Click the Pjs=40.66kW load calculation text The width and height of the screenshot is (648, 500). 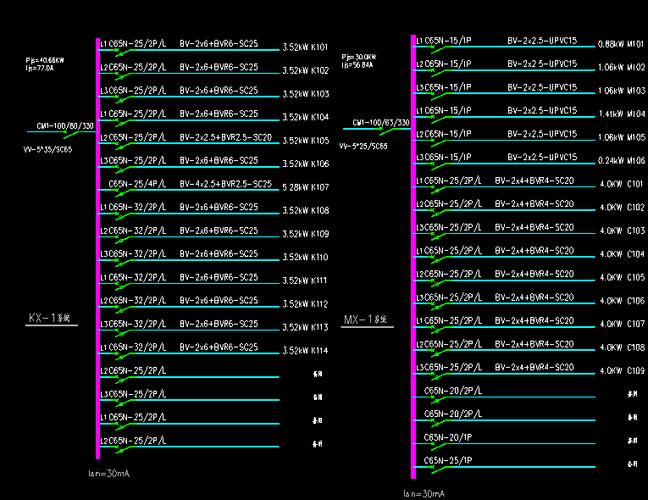point(45,60)
